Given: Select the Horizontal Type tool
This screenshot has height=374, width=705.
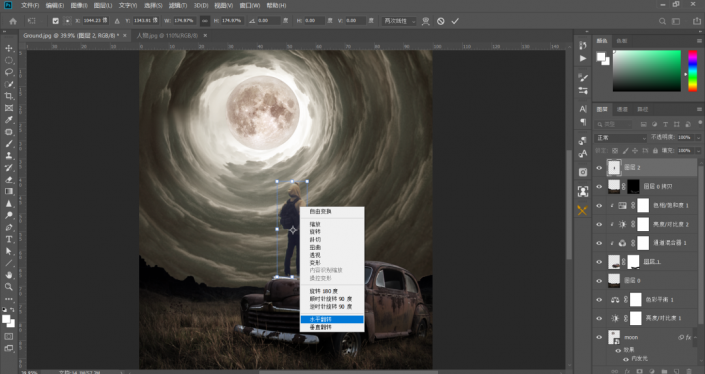Looking at the screenshot, I should (x=9, y=239).
